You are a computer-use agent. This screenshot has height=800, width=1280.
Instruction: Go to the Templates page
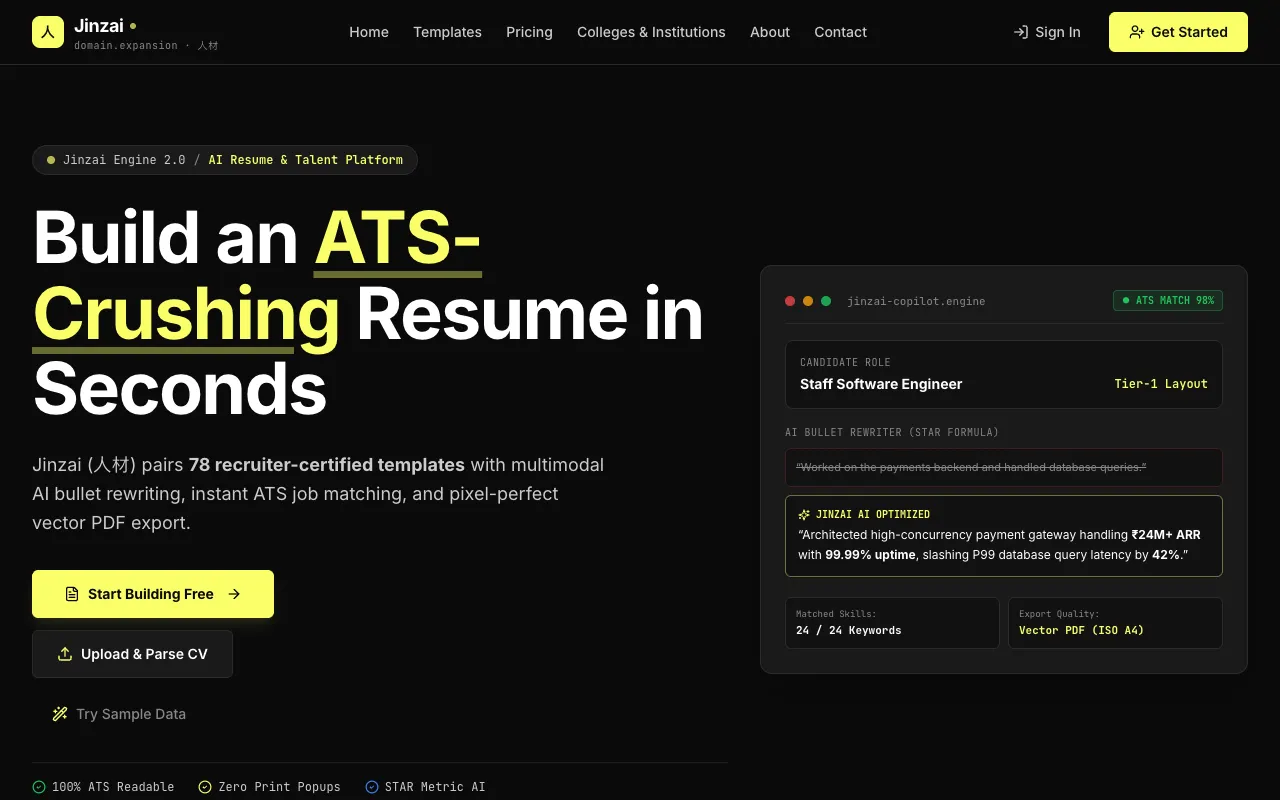click(447, 32)
